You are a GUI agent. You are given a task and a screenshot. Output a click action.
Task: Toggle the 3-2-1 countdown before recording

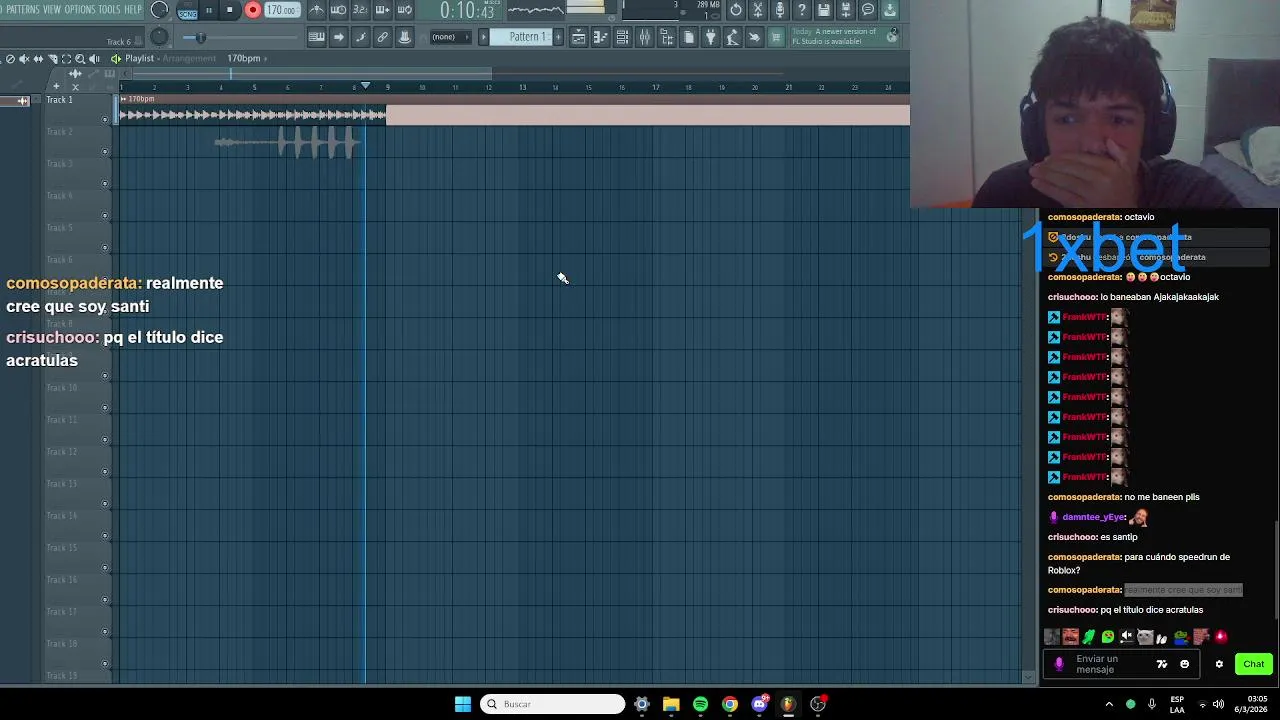click(360, 10)
